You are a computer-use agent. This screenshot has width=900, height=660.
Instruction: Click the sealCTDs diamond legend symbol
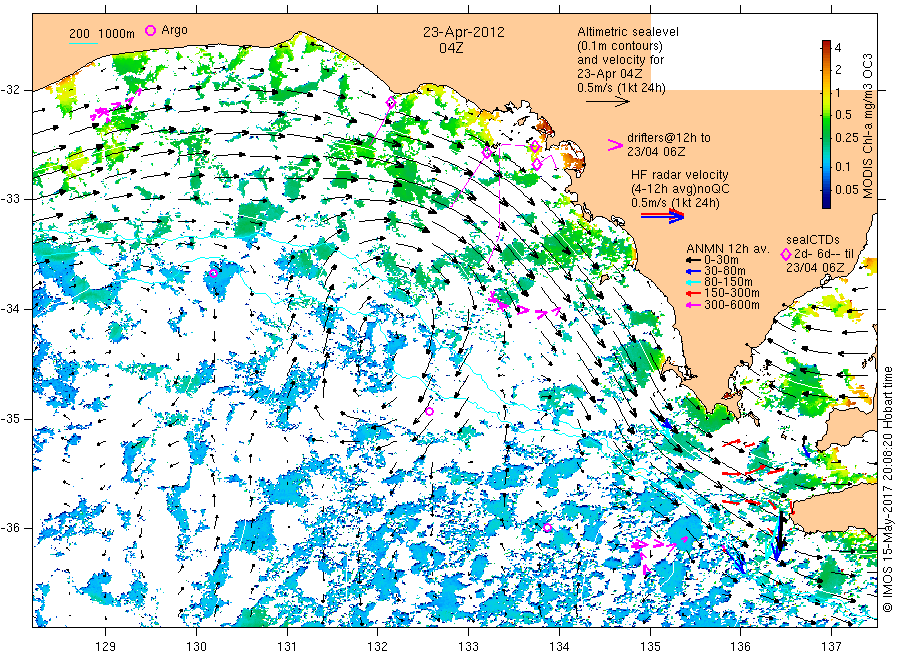(786, 254)
